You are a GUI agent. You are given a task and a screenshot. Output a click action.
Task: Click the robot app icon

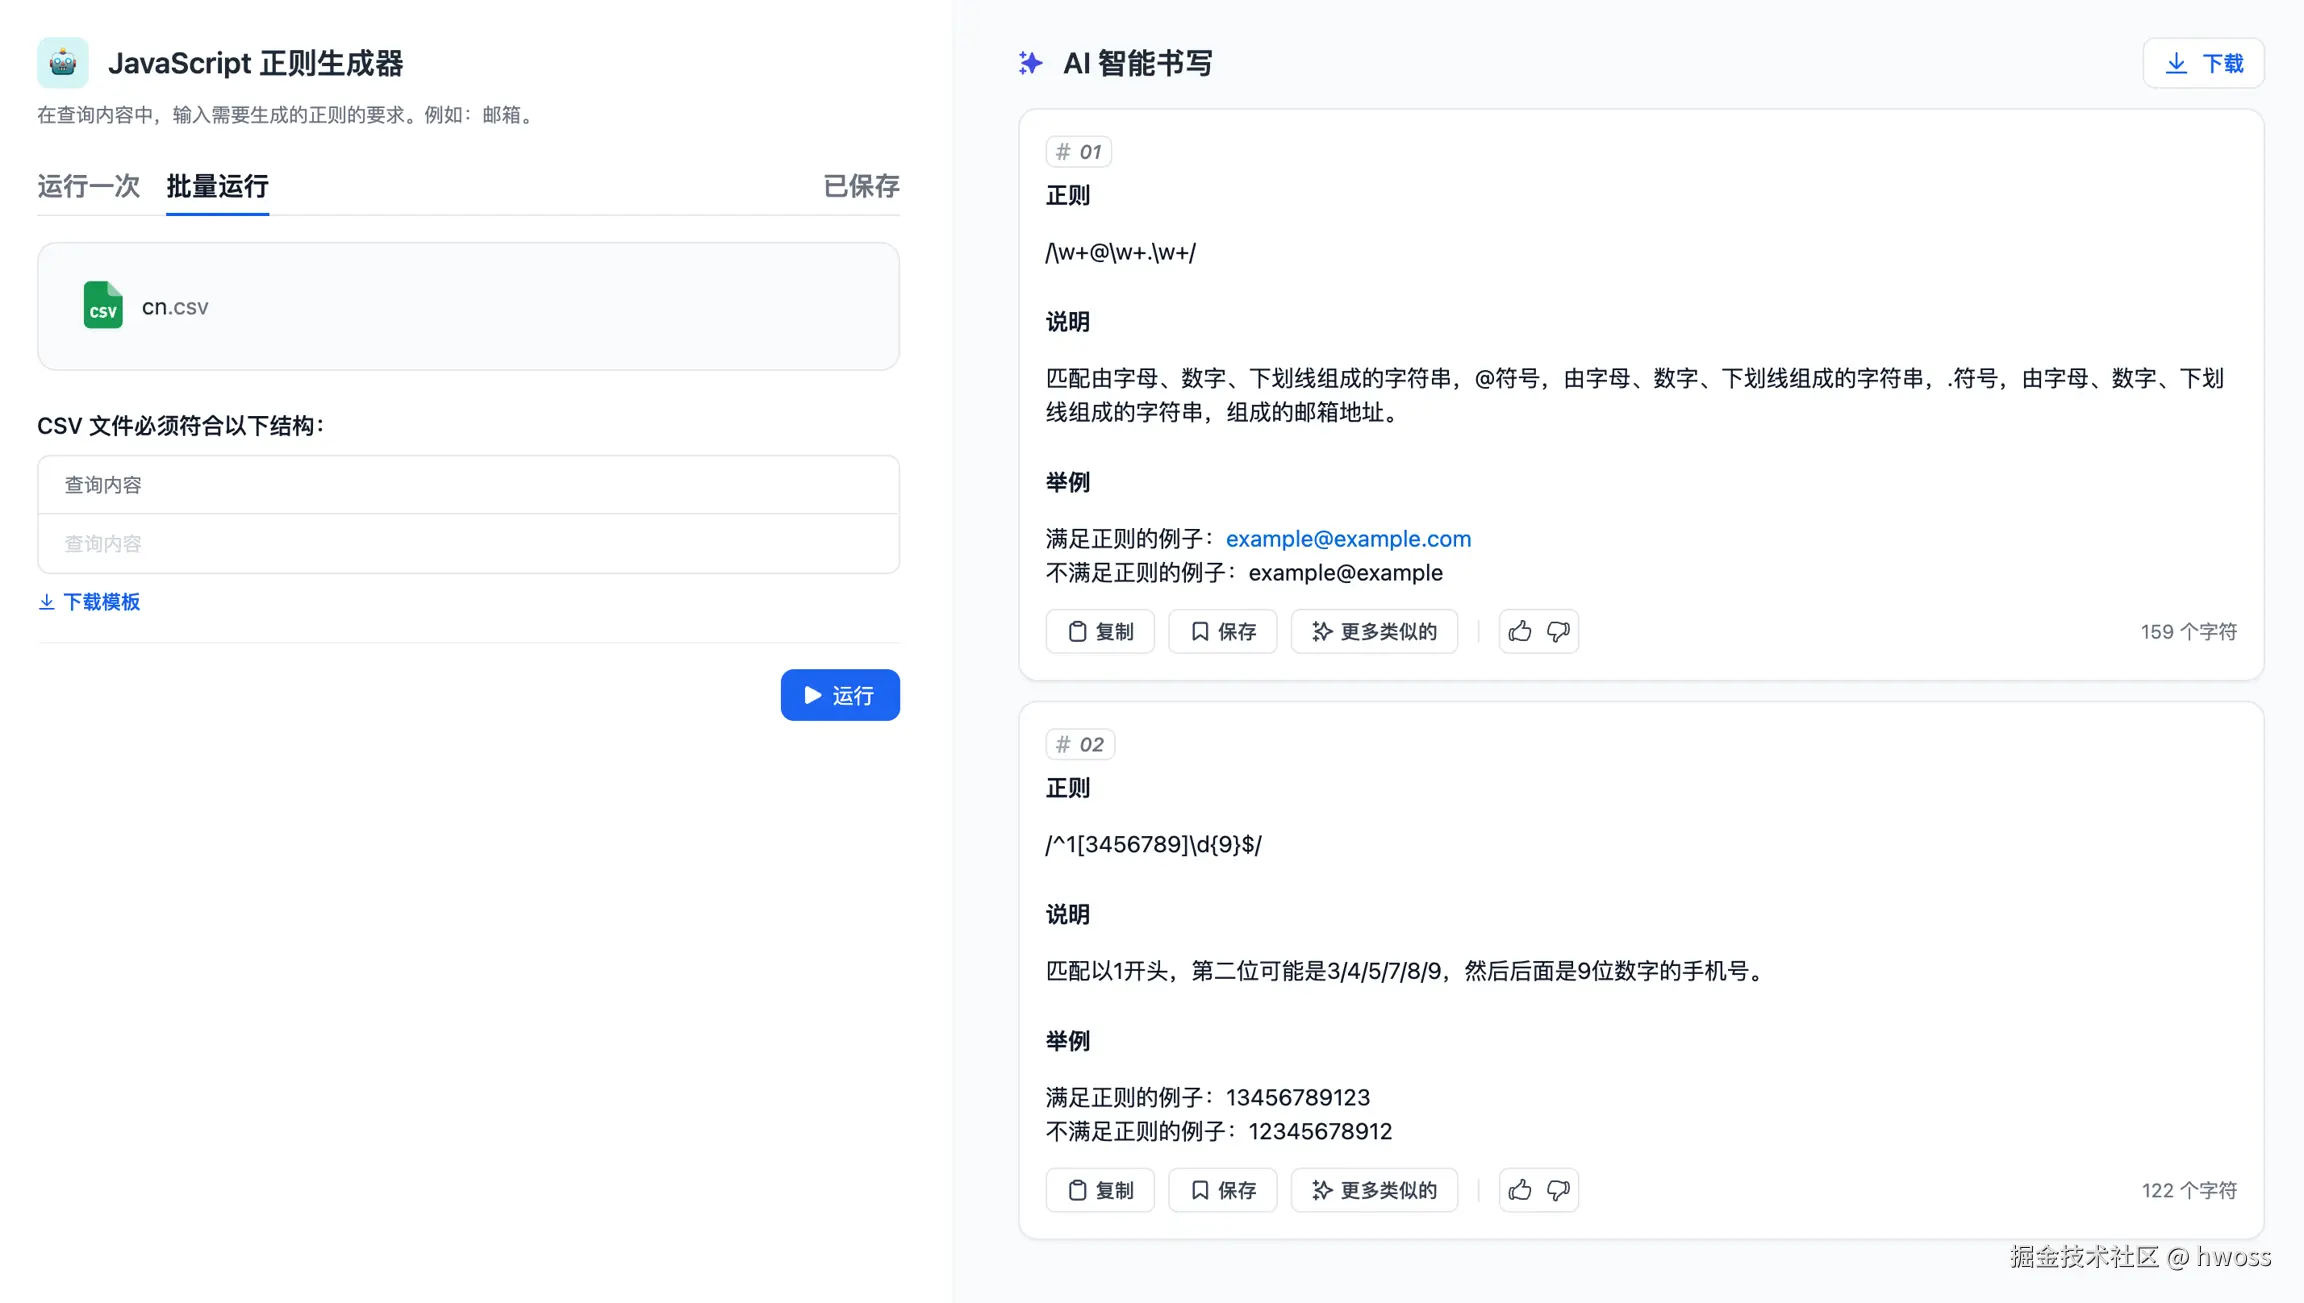(x=62, y=63)
